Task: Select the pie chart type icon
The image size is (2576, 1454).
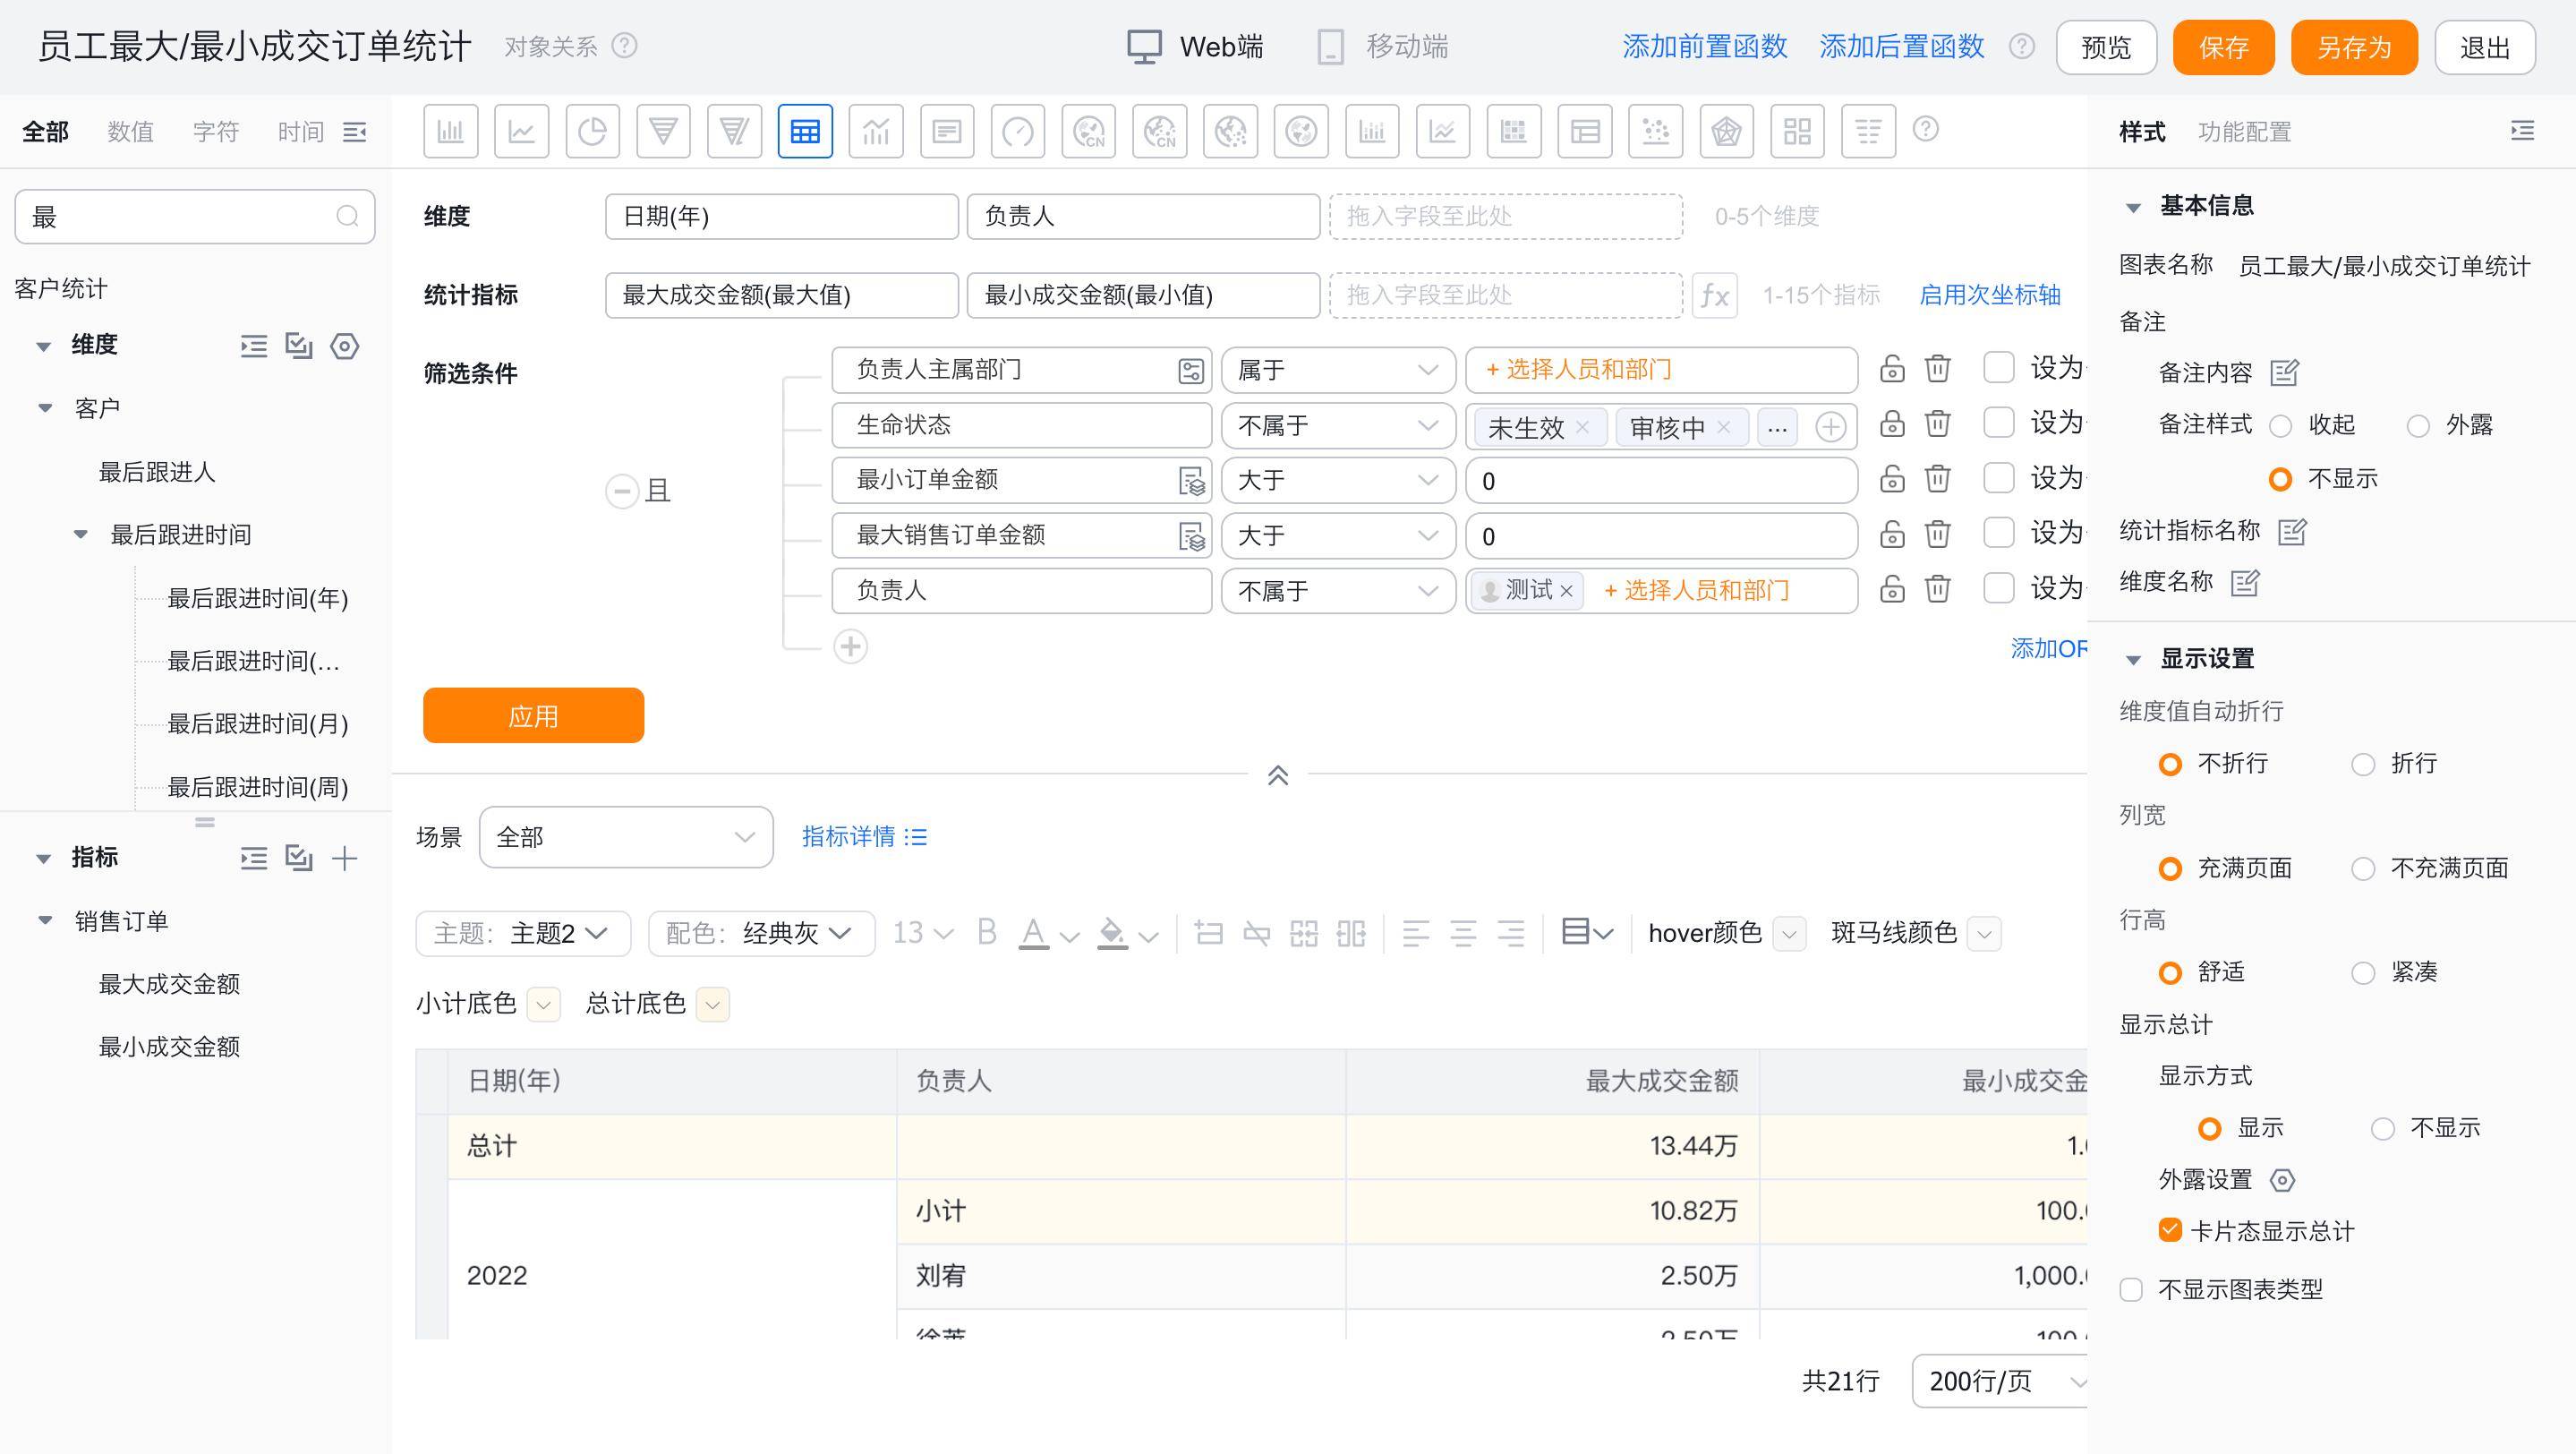Action: (x=592, y=131)
